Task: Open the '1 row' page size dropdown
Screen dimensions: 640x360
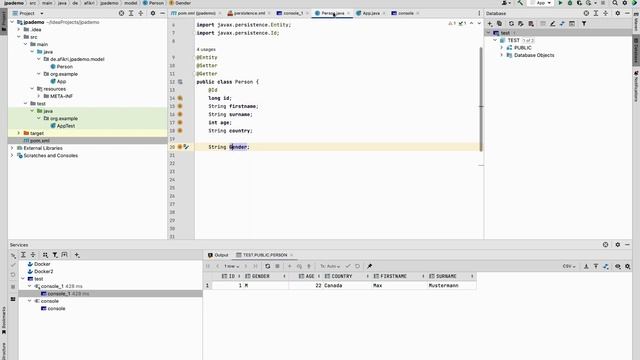Action: [231, 266]
